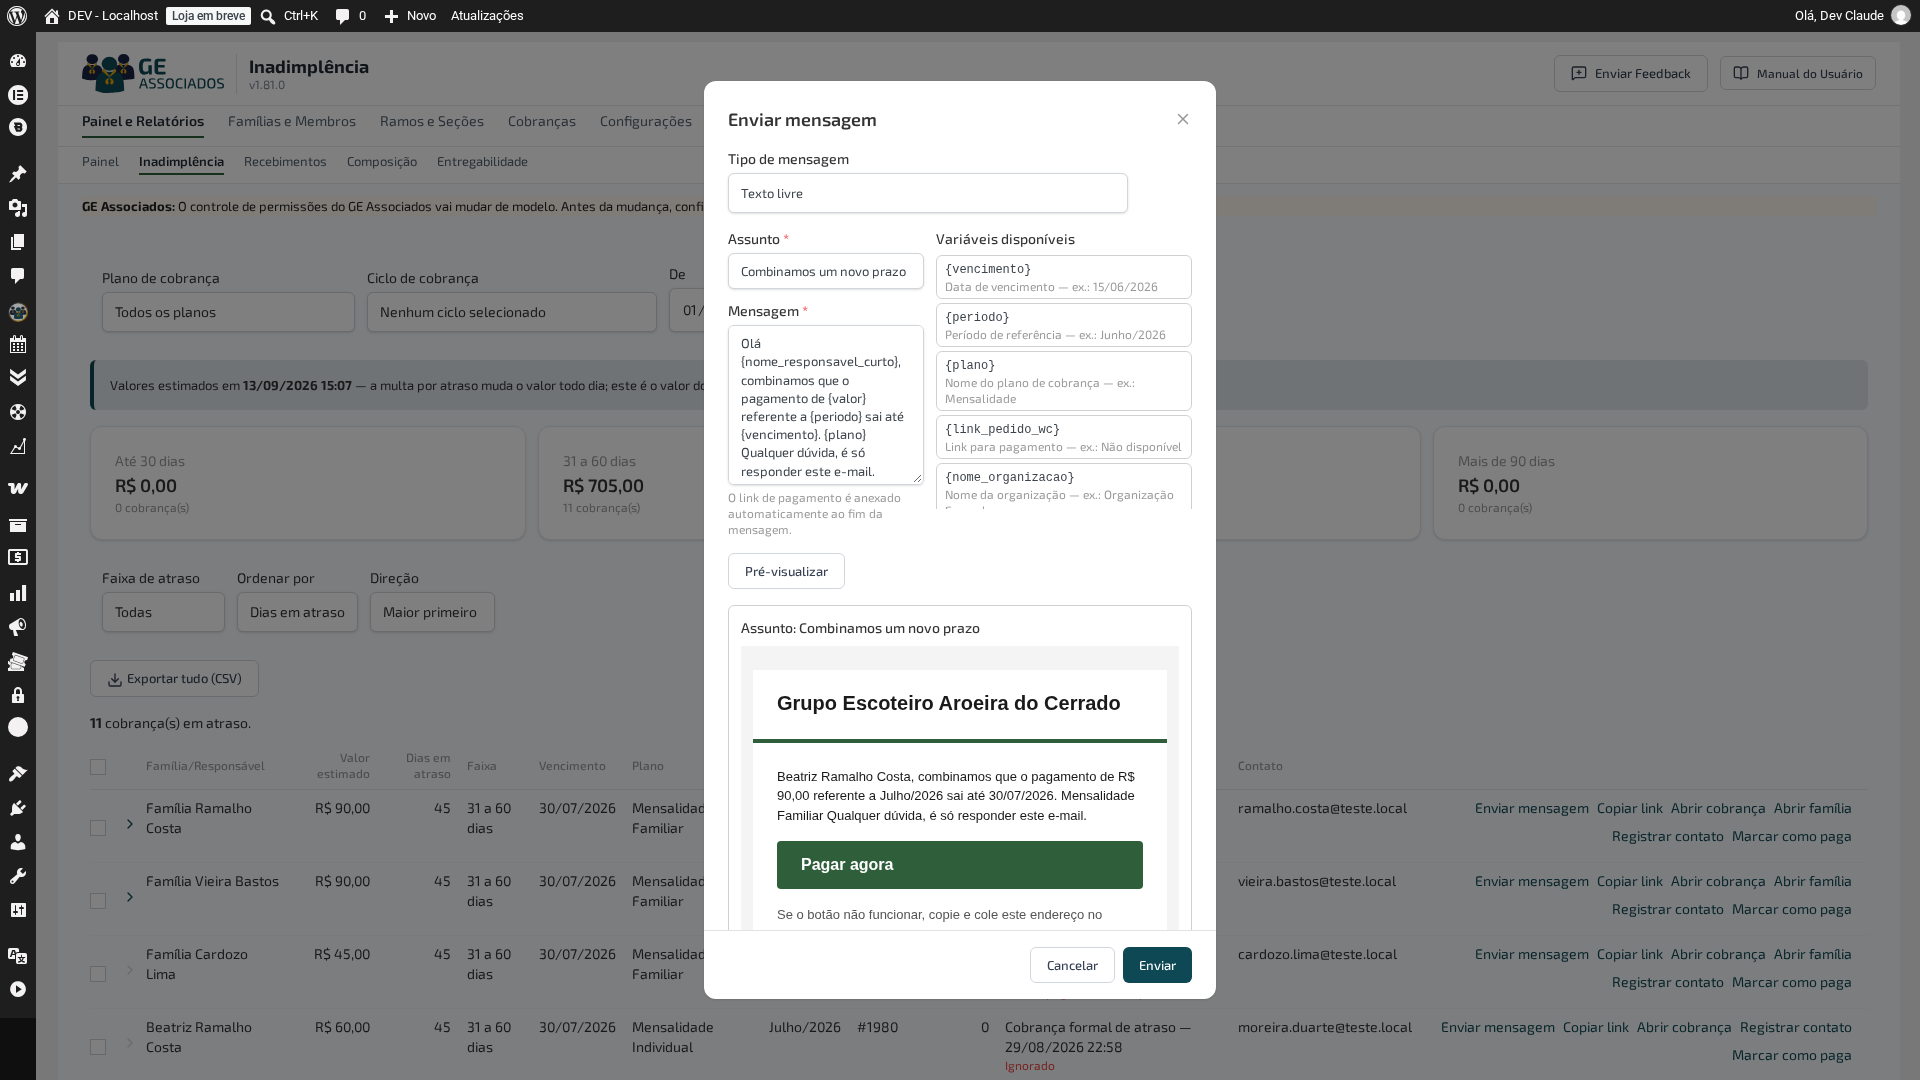Open the Ordenar por dropdown

[x=297, y=612]
